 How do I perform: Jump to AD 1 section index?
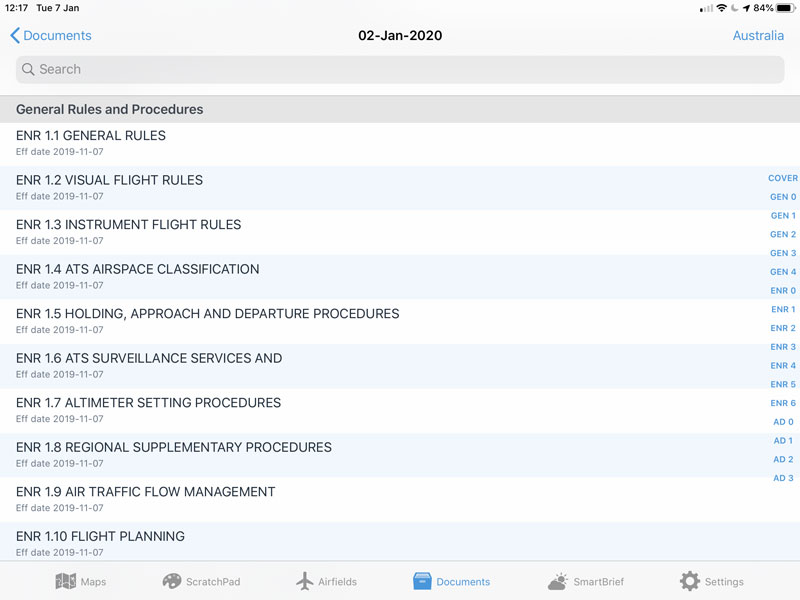point(783,440)
